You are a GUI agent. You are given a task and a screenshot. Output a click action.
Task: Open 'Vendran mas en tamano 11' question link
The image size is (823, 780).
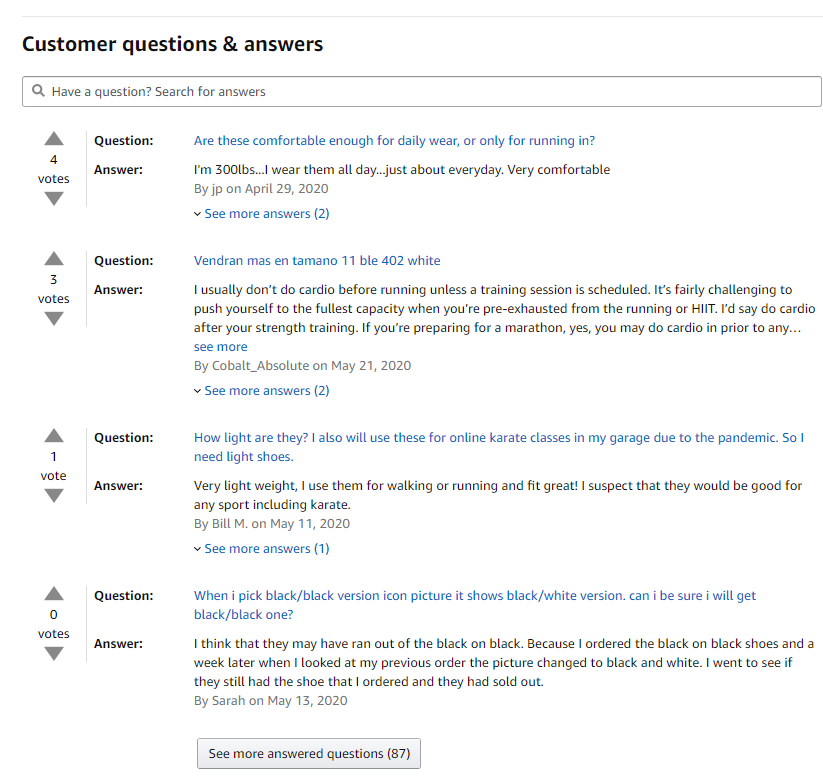317,261
